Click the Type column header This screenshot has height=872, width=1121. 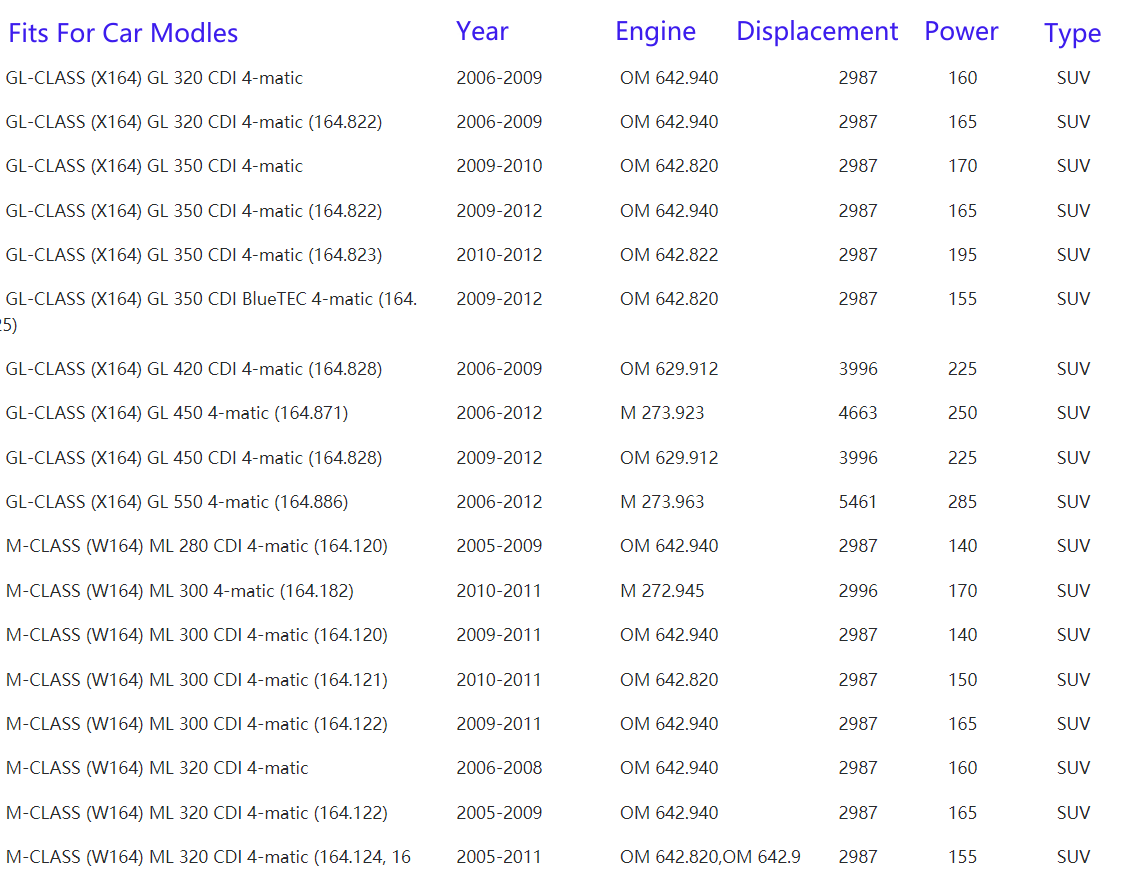click(1072, 33)
